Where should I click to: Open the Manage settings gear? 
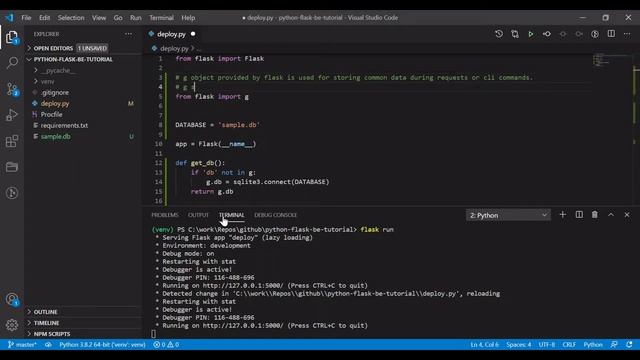click(12, 325)
